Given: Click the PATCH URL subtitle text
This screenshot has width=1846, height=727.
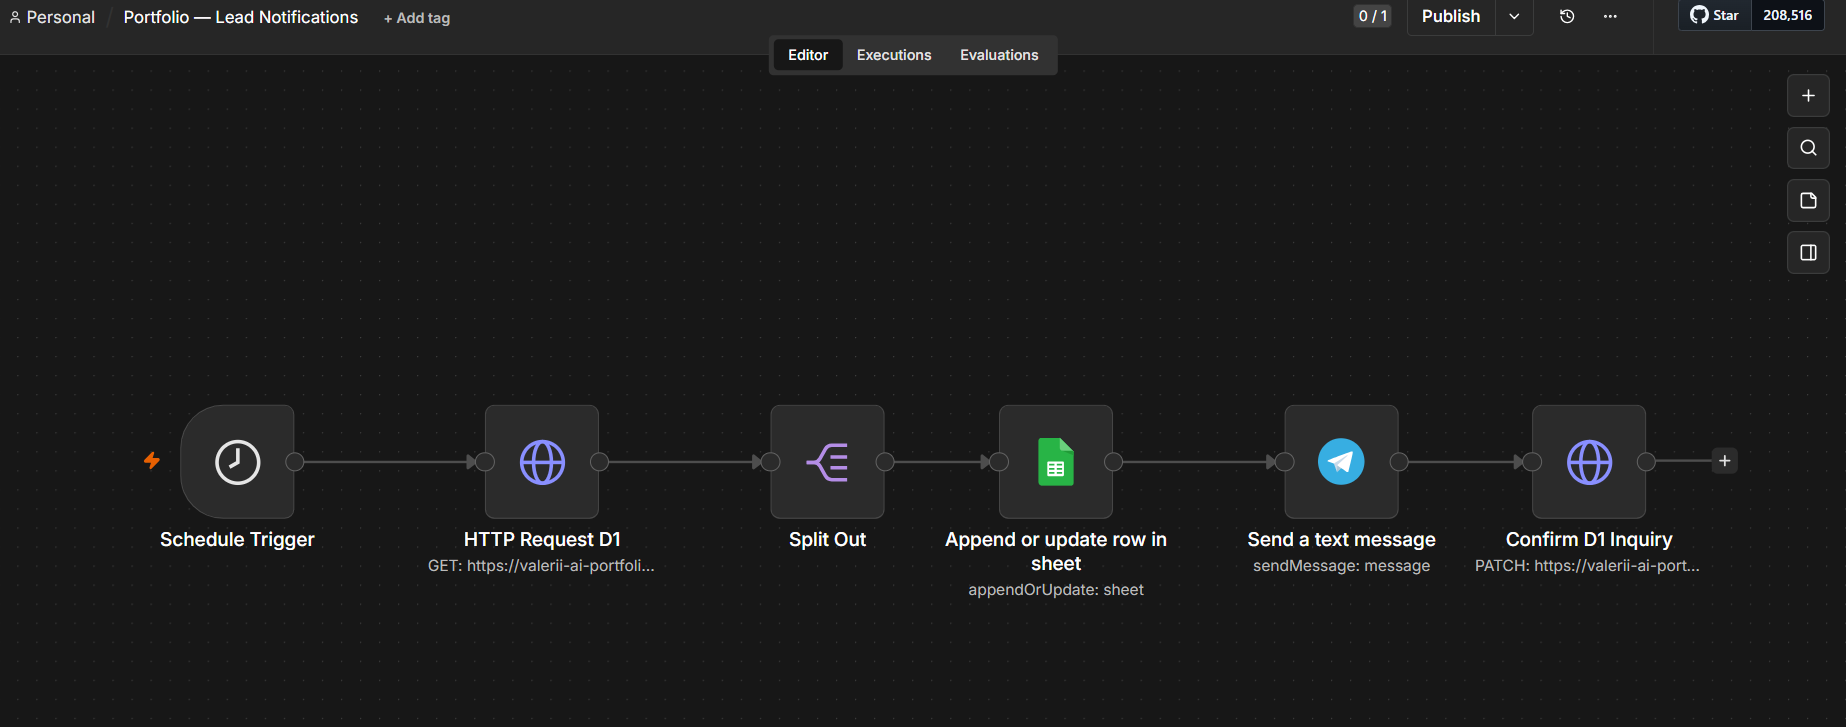Looking at the screenshot, I should click(1587, 565).
